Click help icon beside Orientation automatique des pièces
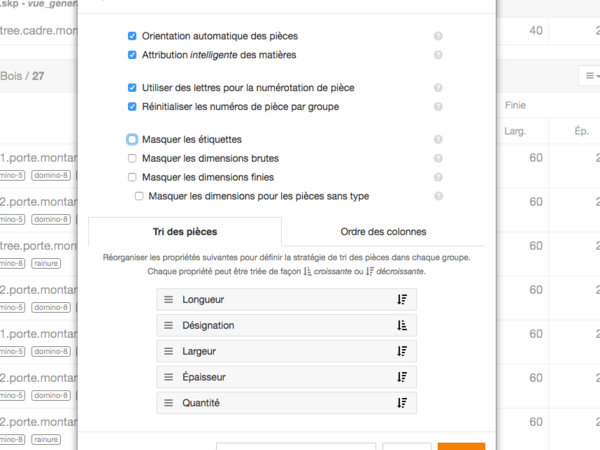Image resolution: width=600 pixels, height=450 pixels. 438,36
